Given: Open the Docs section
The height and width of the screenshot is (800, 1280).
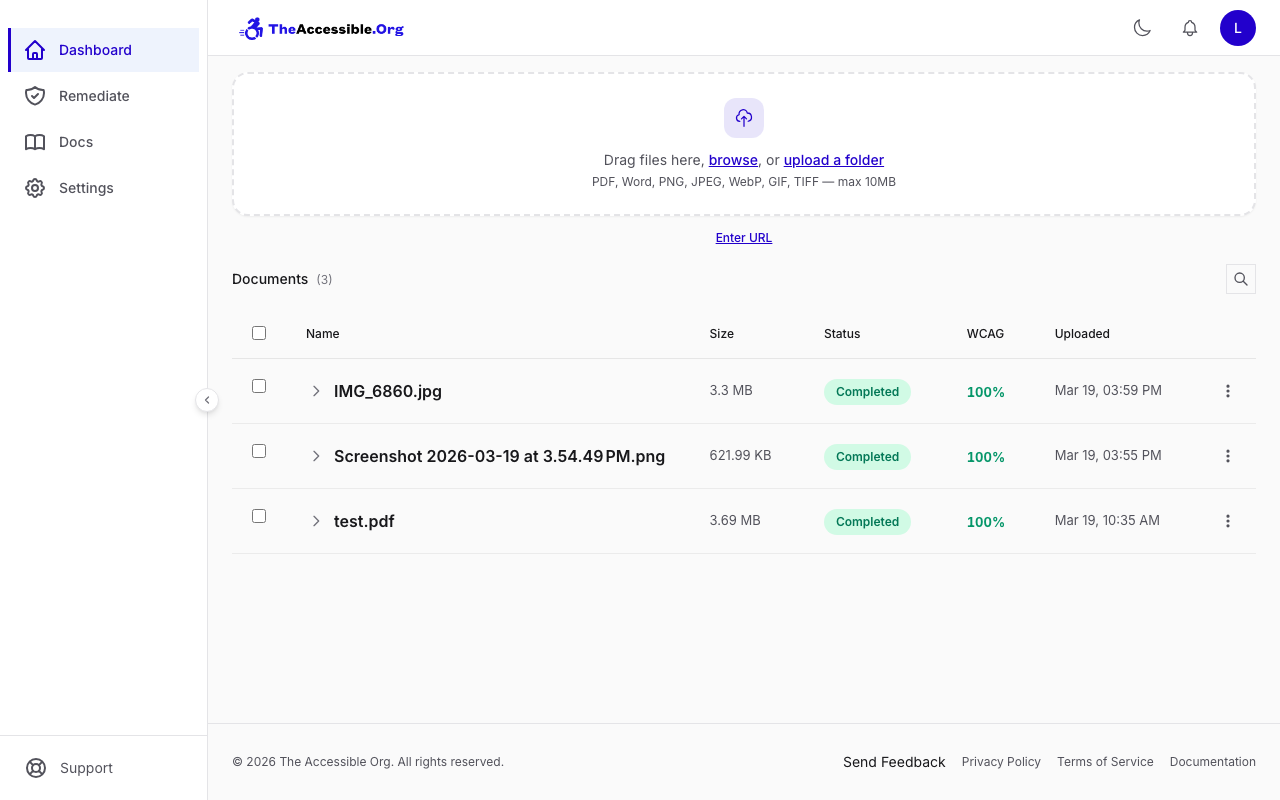Looking at the screenshot, I should (74, 142).
